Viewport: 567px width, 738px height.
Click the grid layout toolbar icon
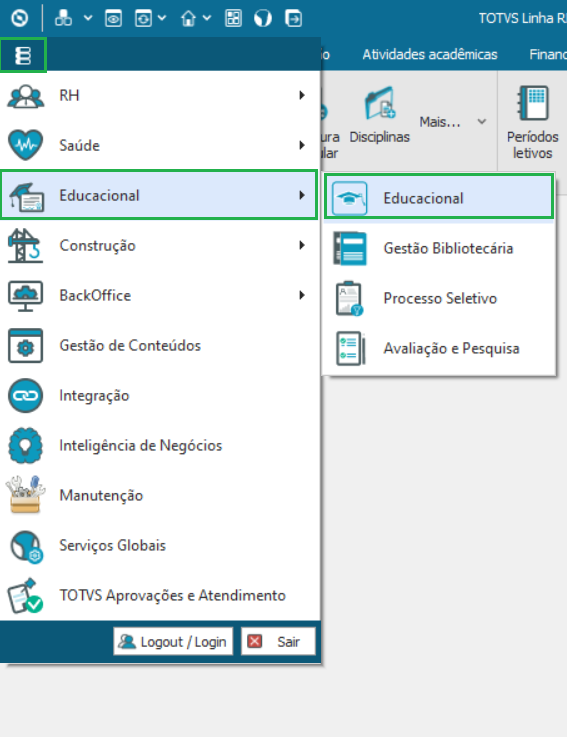click(233, 18)
